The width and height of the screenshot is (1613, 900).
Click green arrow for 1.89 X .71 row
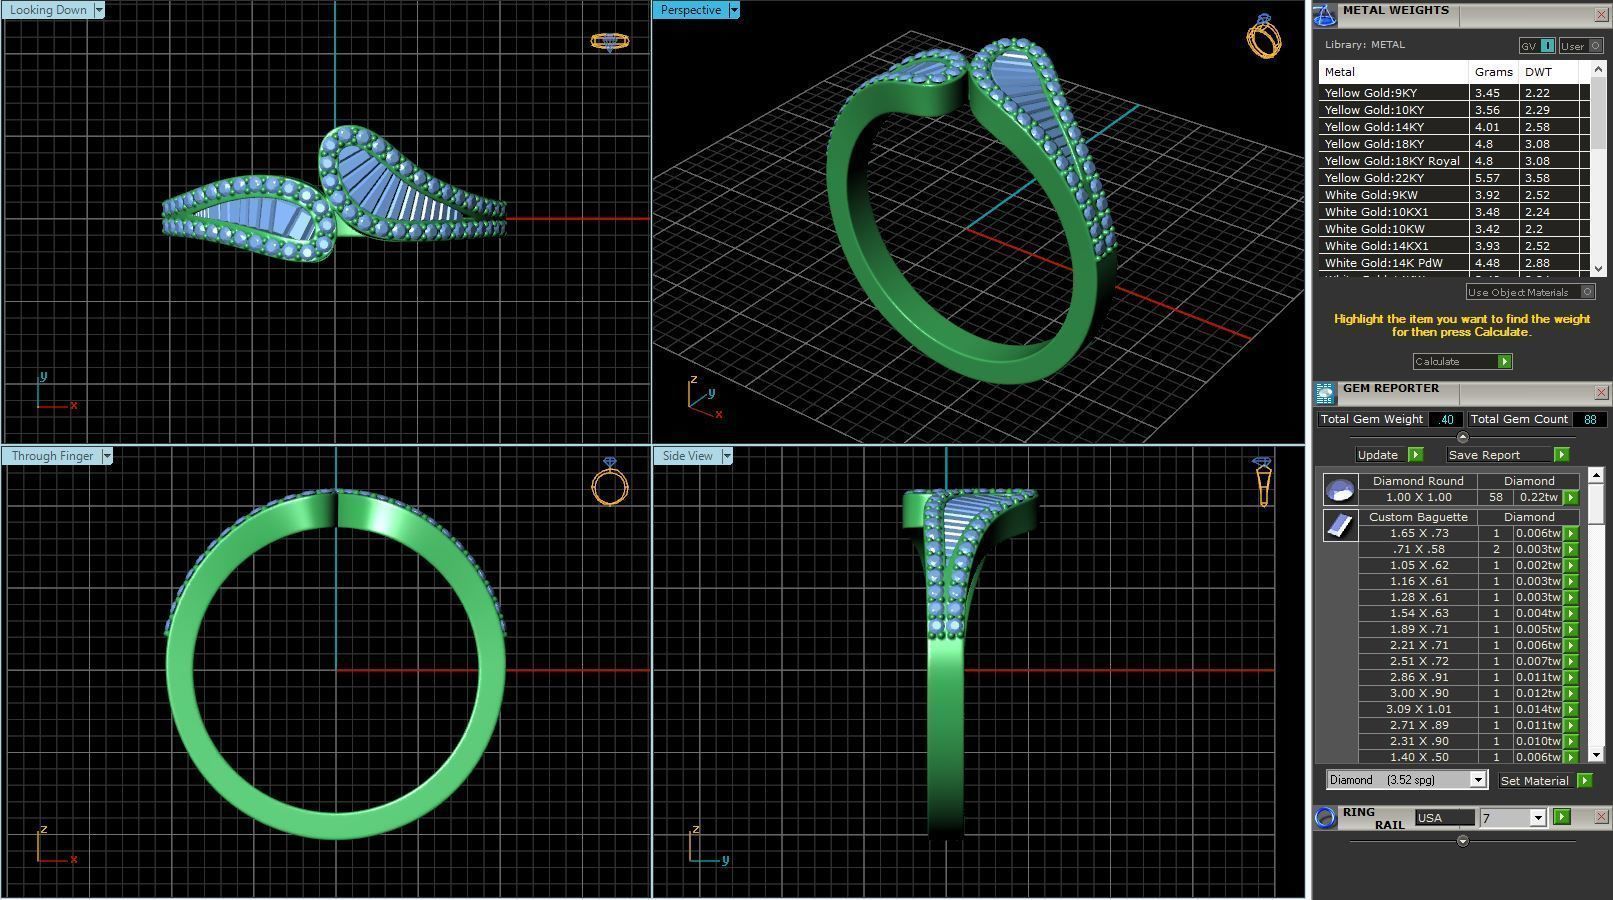point(1571,629)
